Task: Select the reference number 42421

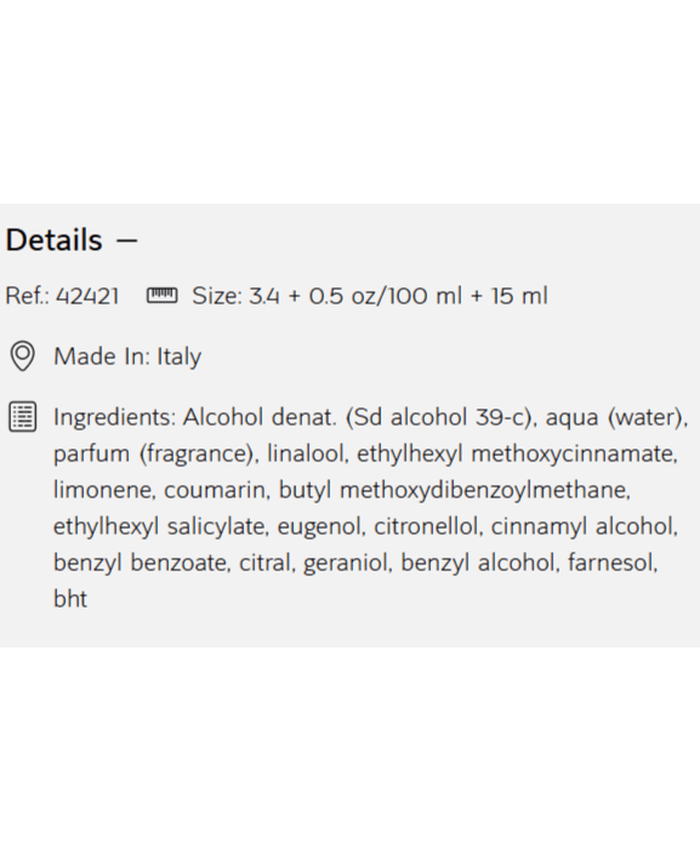Action: click(88, 296)
